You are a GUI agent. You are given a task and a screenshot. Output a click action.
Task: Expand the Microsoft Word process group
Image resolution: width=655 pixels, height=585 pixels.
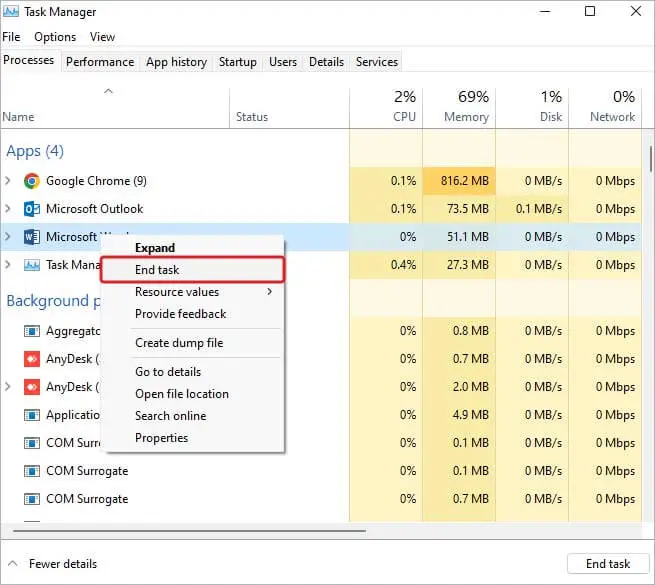click(x=8, y=236)
